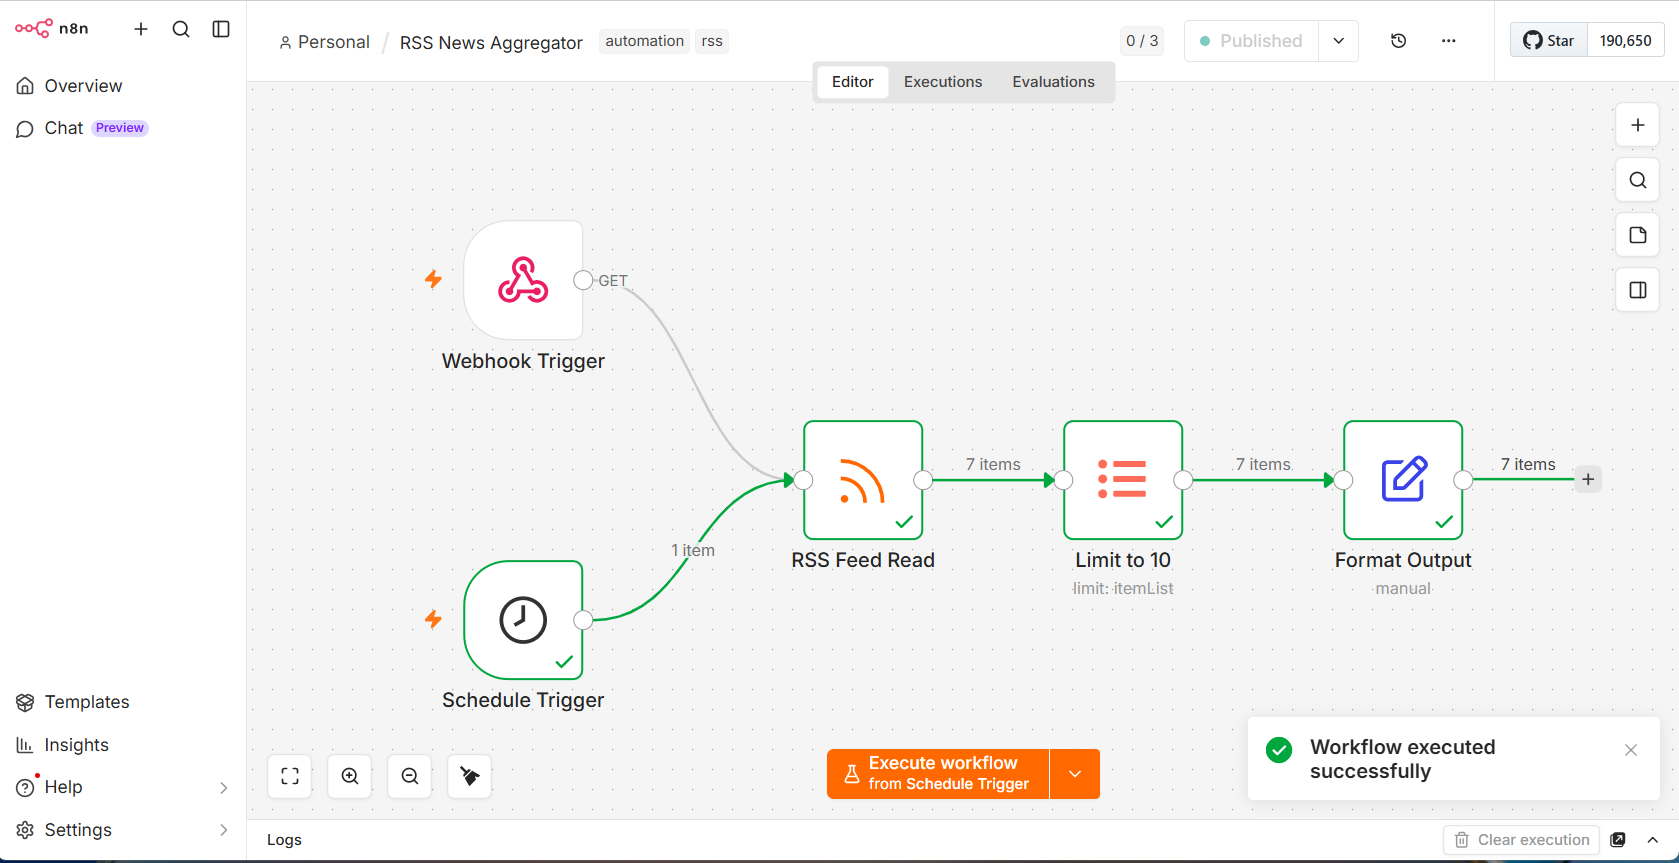Viewport: 1679px width, 863px height.
Task: Open dropdown next to Published
Action: pos(1339,41)
